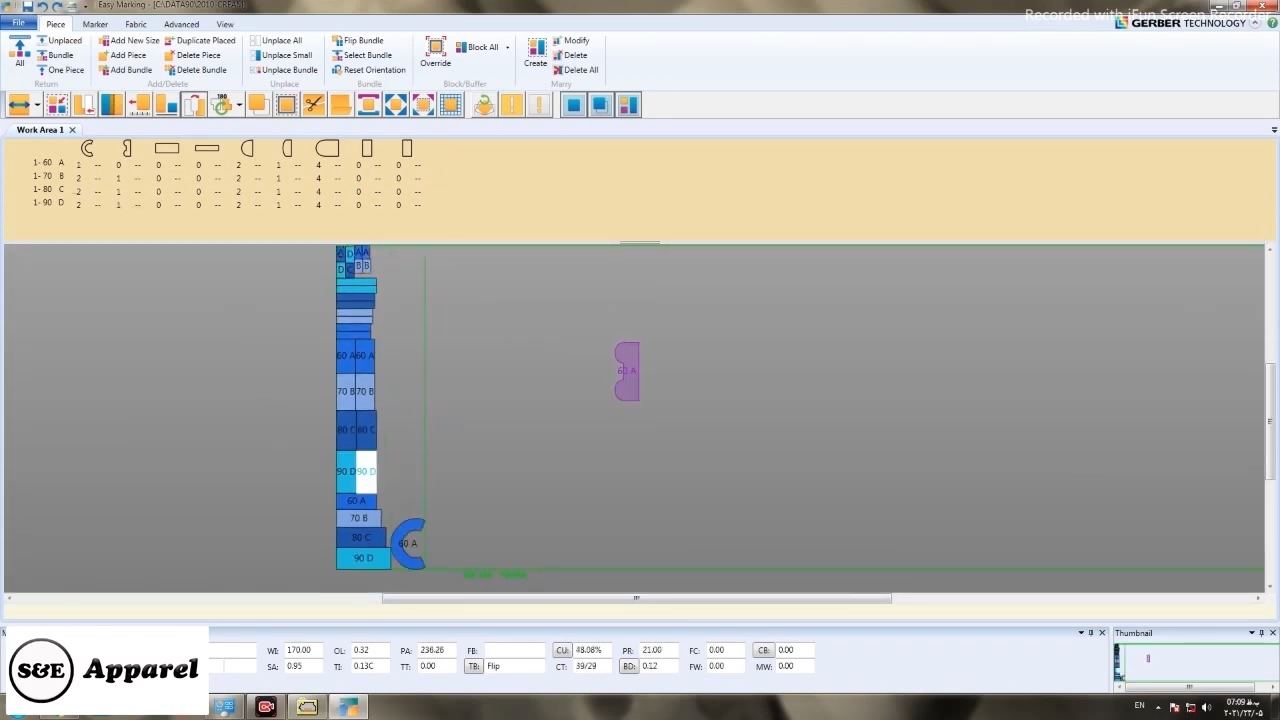This screenshot has width=1280, height=720.
Task: Toggle the BD button in info bar
Action: point(629,666)
